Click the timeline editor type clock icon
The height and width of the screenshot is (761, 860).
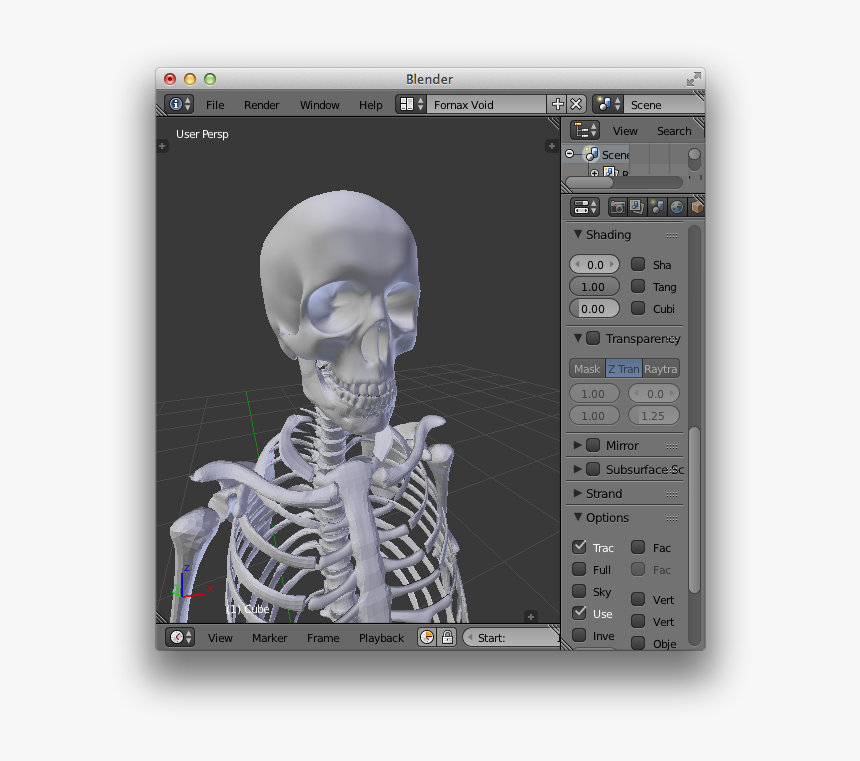(x=180, y=637)
